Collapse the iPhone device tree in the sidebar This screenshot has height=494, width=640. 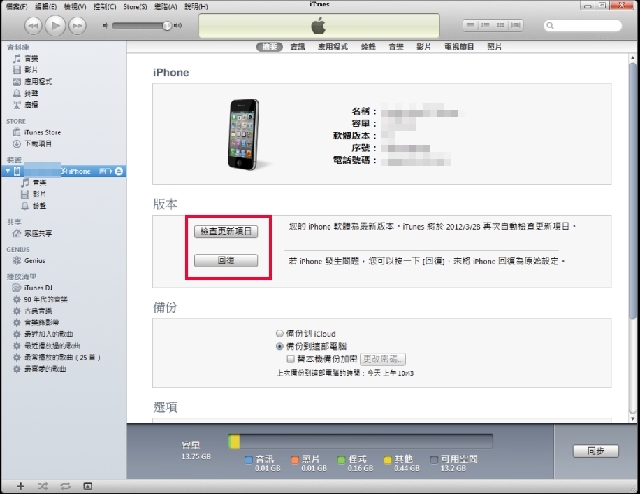[x=8, y=171]
